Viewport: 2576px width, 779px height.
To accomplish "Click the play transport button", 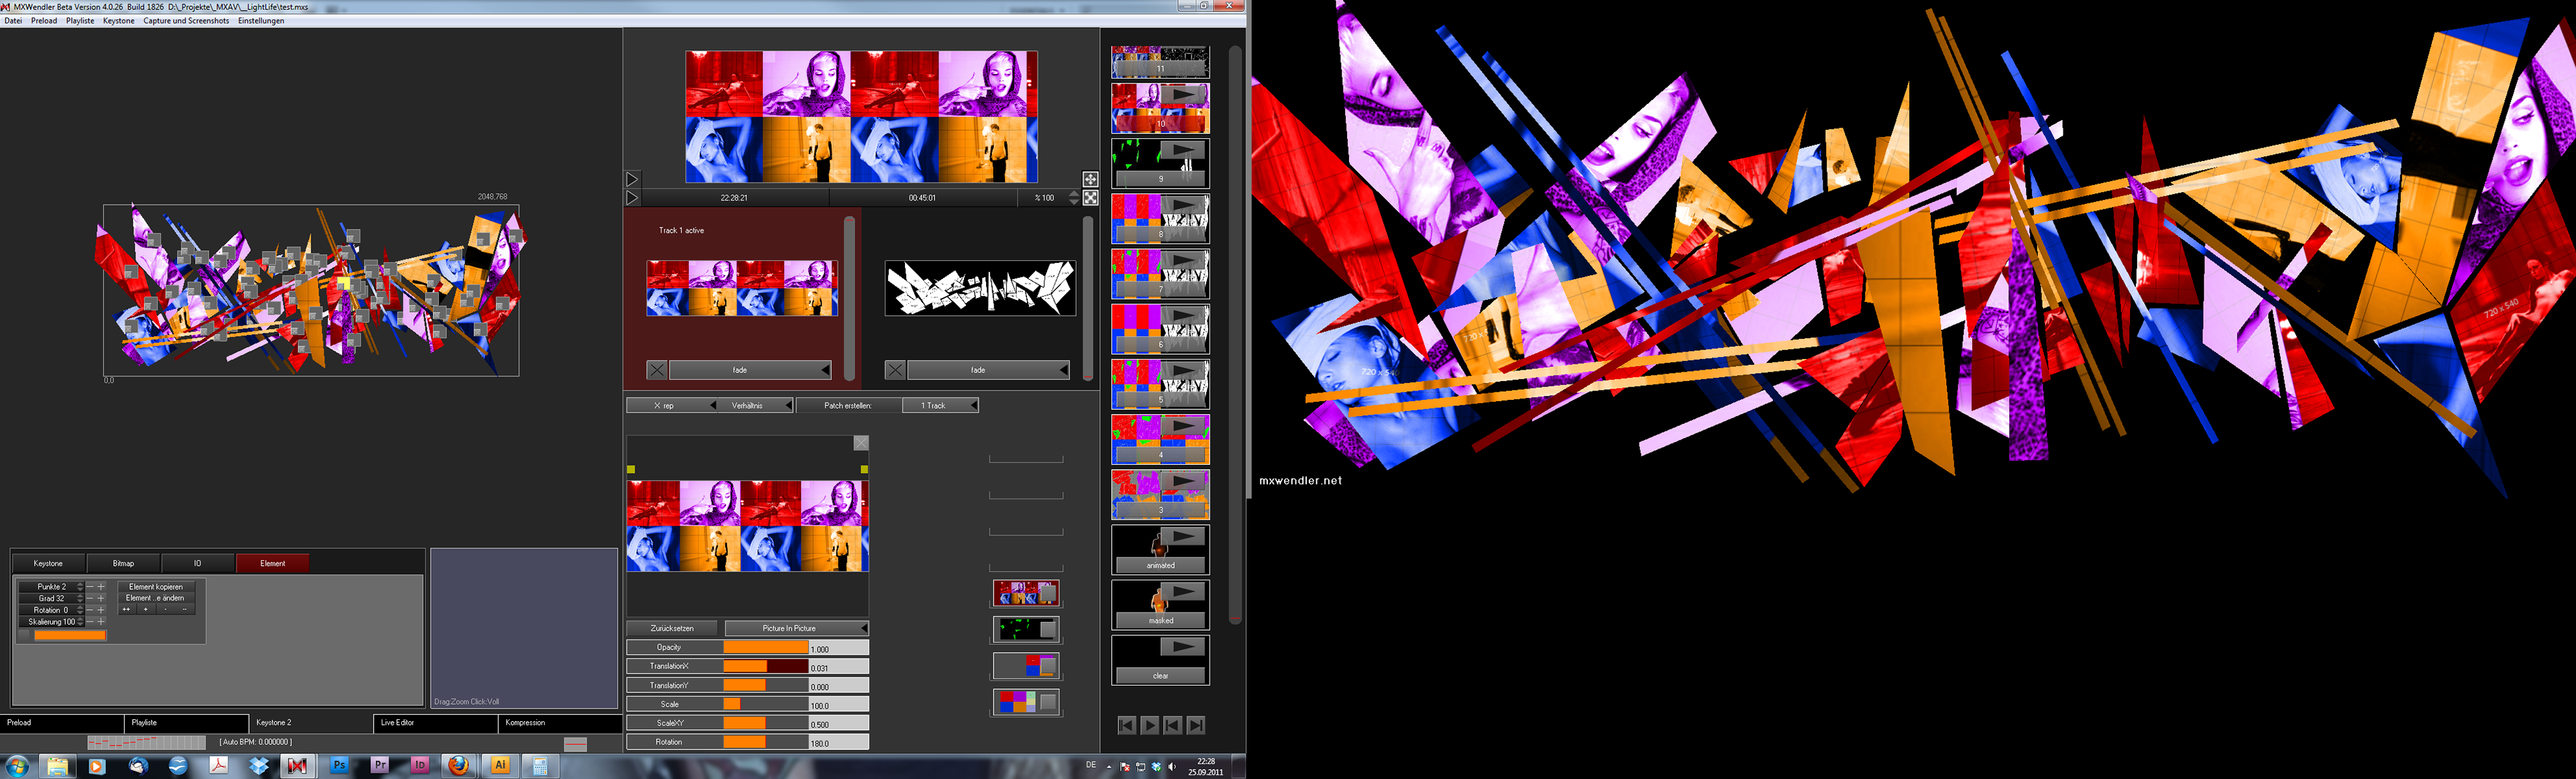I will point(1150,725).
